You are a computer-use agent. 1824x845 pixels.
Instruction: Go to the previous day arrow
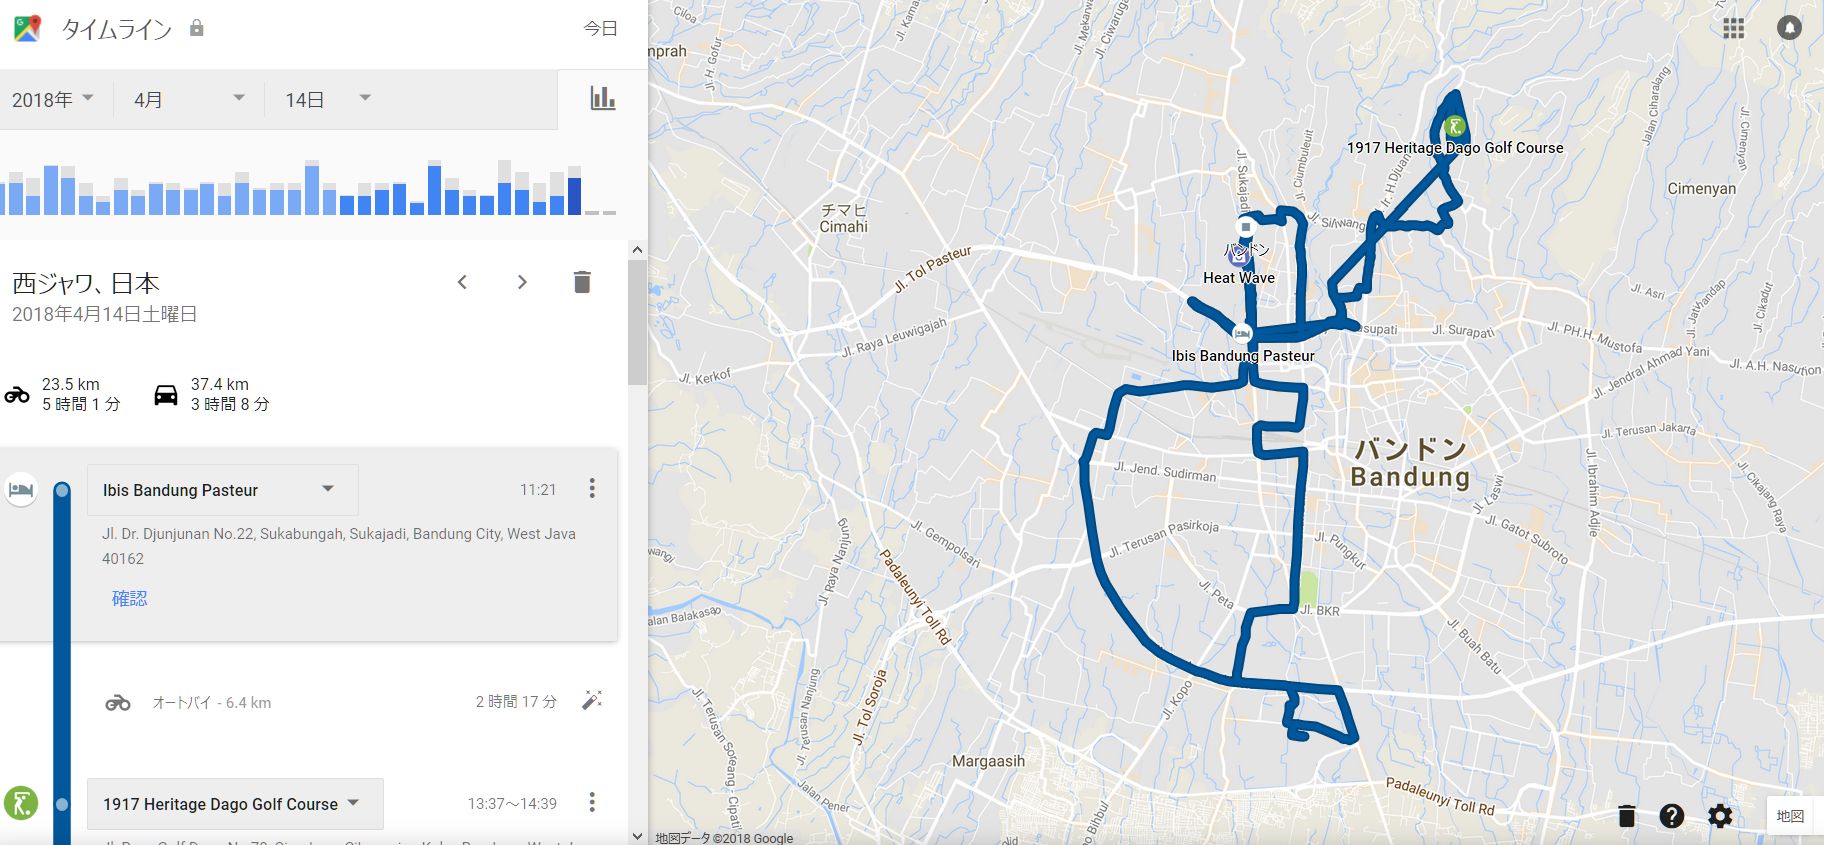click(x=462, y=282)
